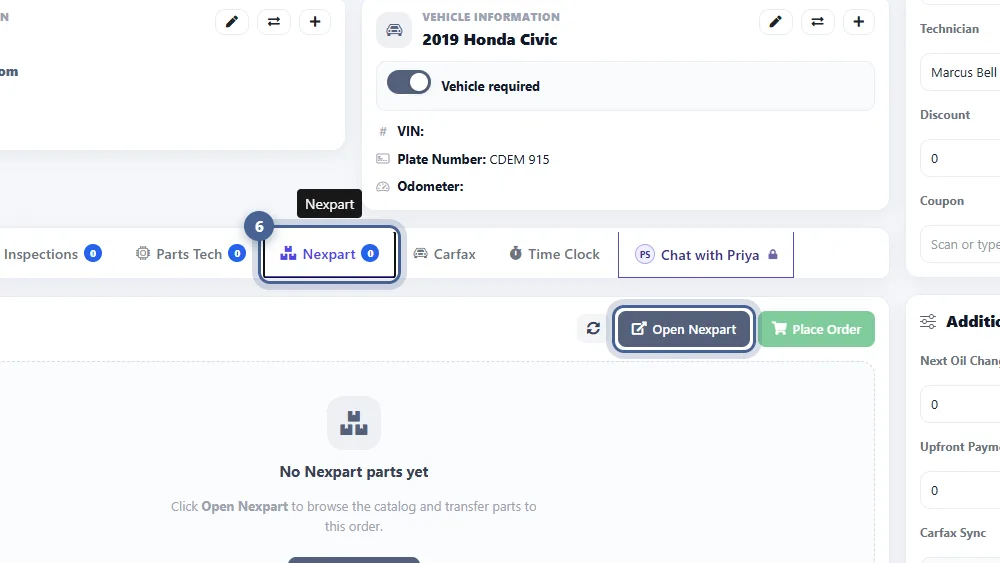Click the swap arrows icon in customer card
This screenshot has height=563, width=1000.
(x=274, y=22)
